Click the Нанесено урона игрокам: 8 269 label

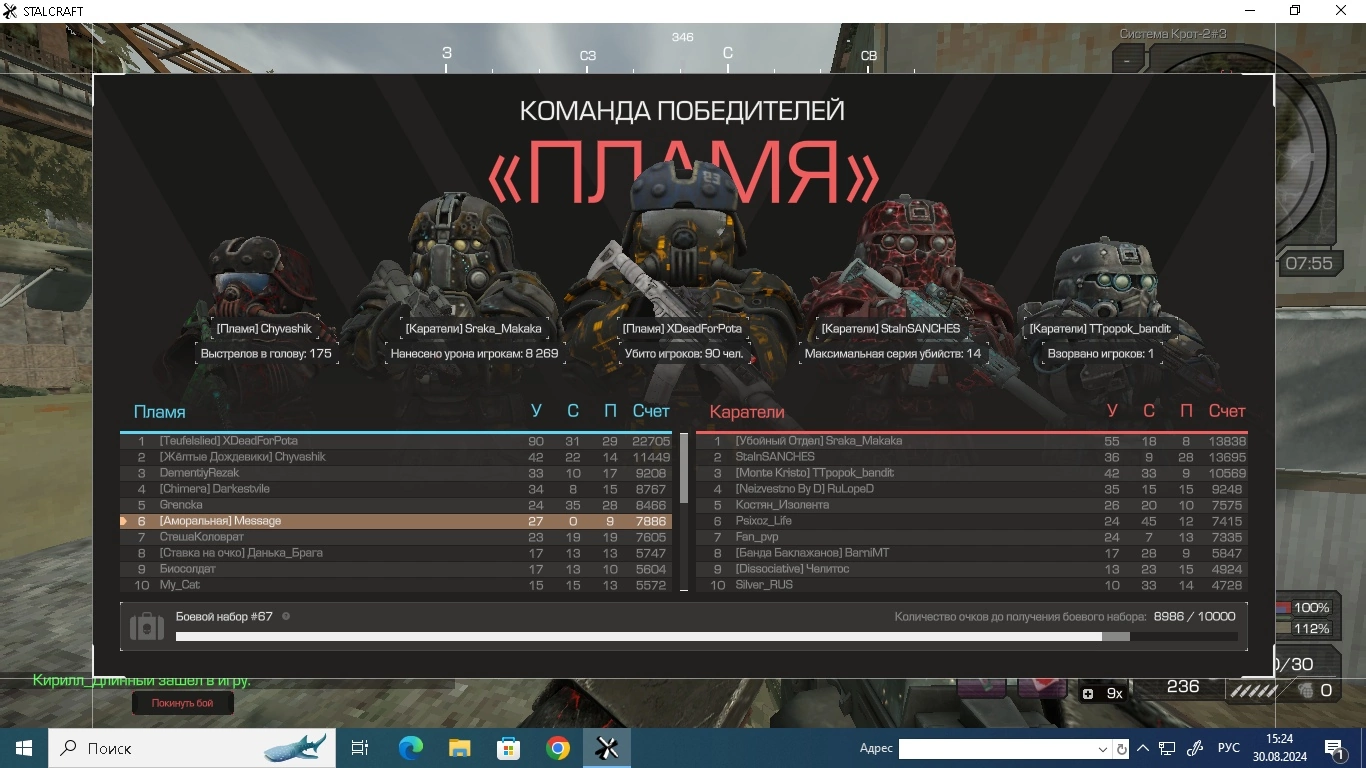[474, 354]
